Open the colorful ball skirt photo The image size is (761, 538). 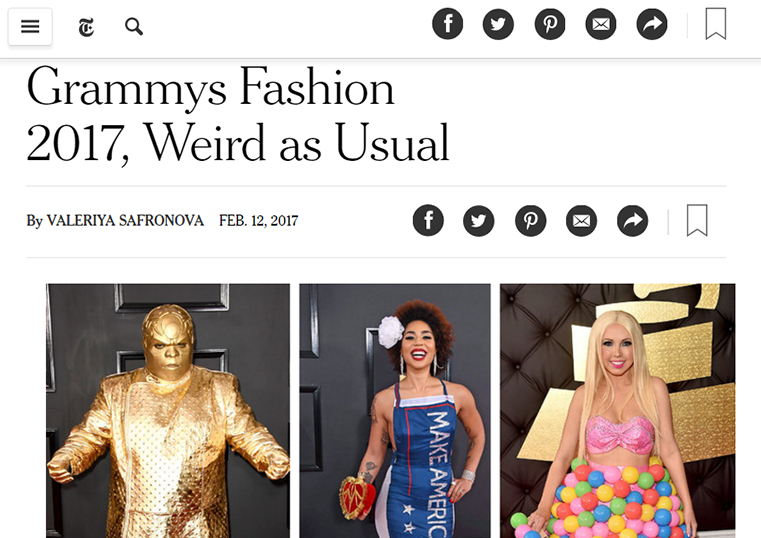618,410
